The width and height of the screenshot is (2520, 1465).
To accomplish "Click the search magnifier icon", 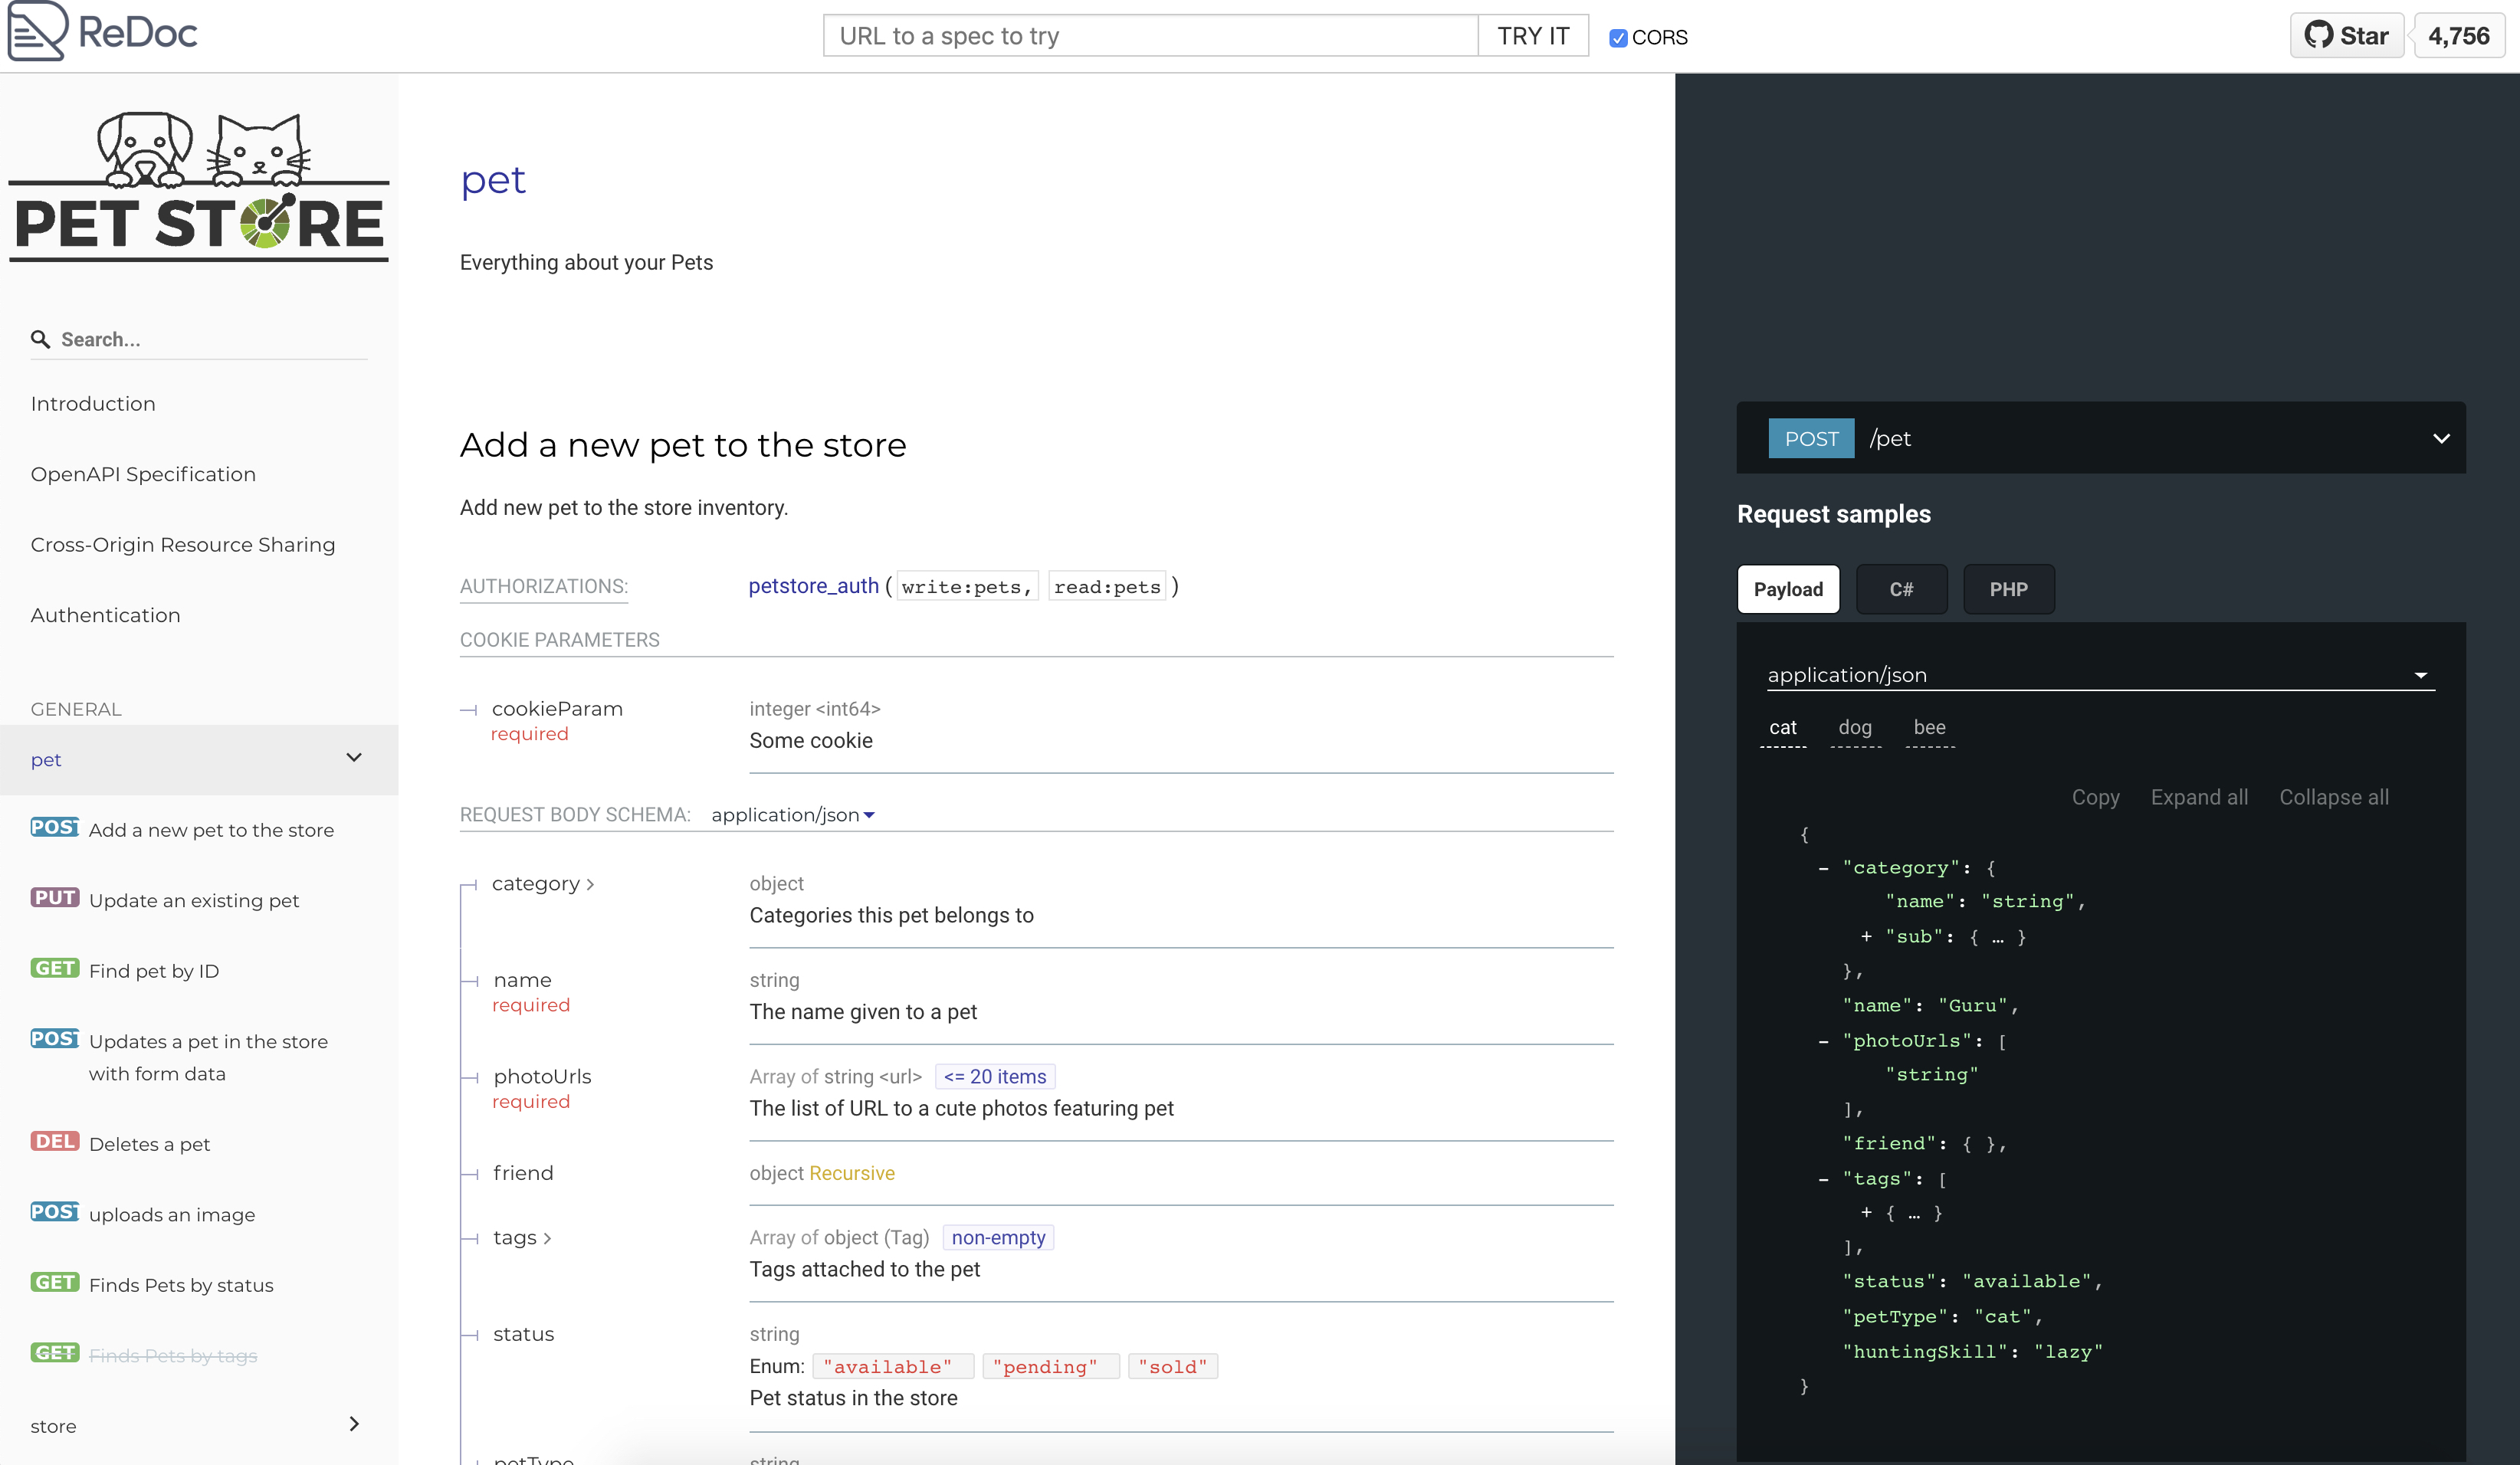I will click(40, 339).
